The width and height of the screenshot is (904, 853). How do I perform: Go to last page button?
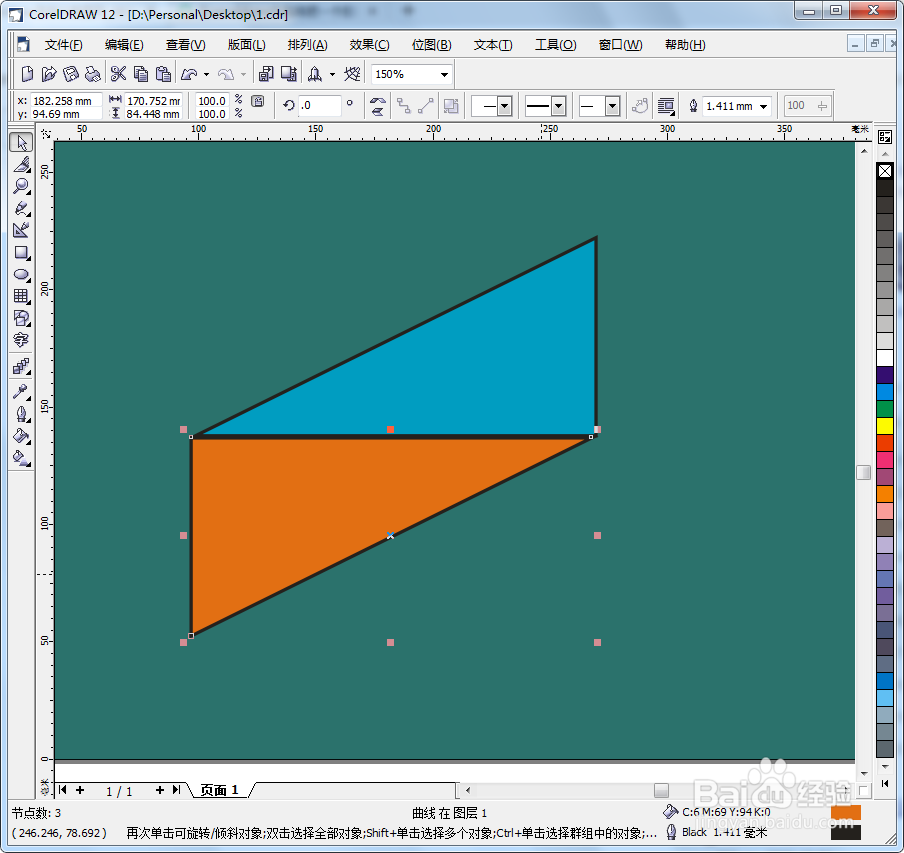click(176, 790)
